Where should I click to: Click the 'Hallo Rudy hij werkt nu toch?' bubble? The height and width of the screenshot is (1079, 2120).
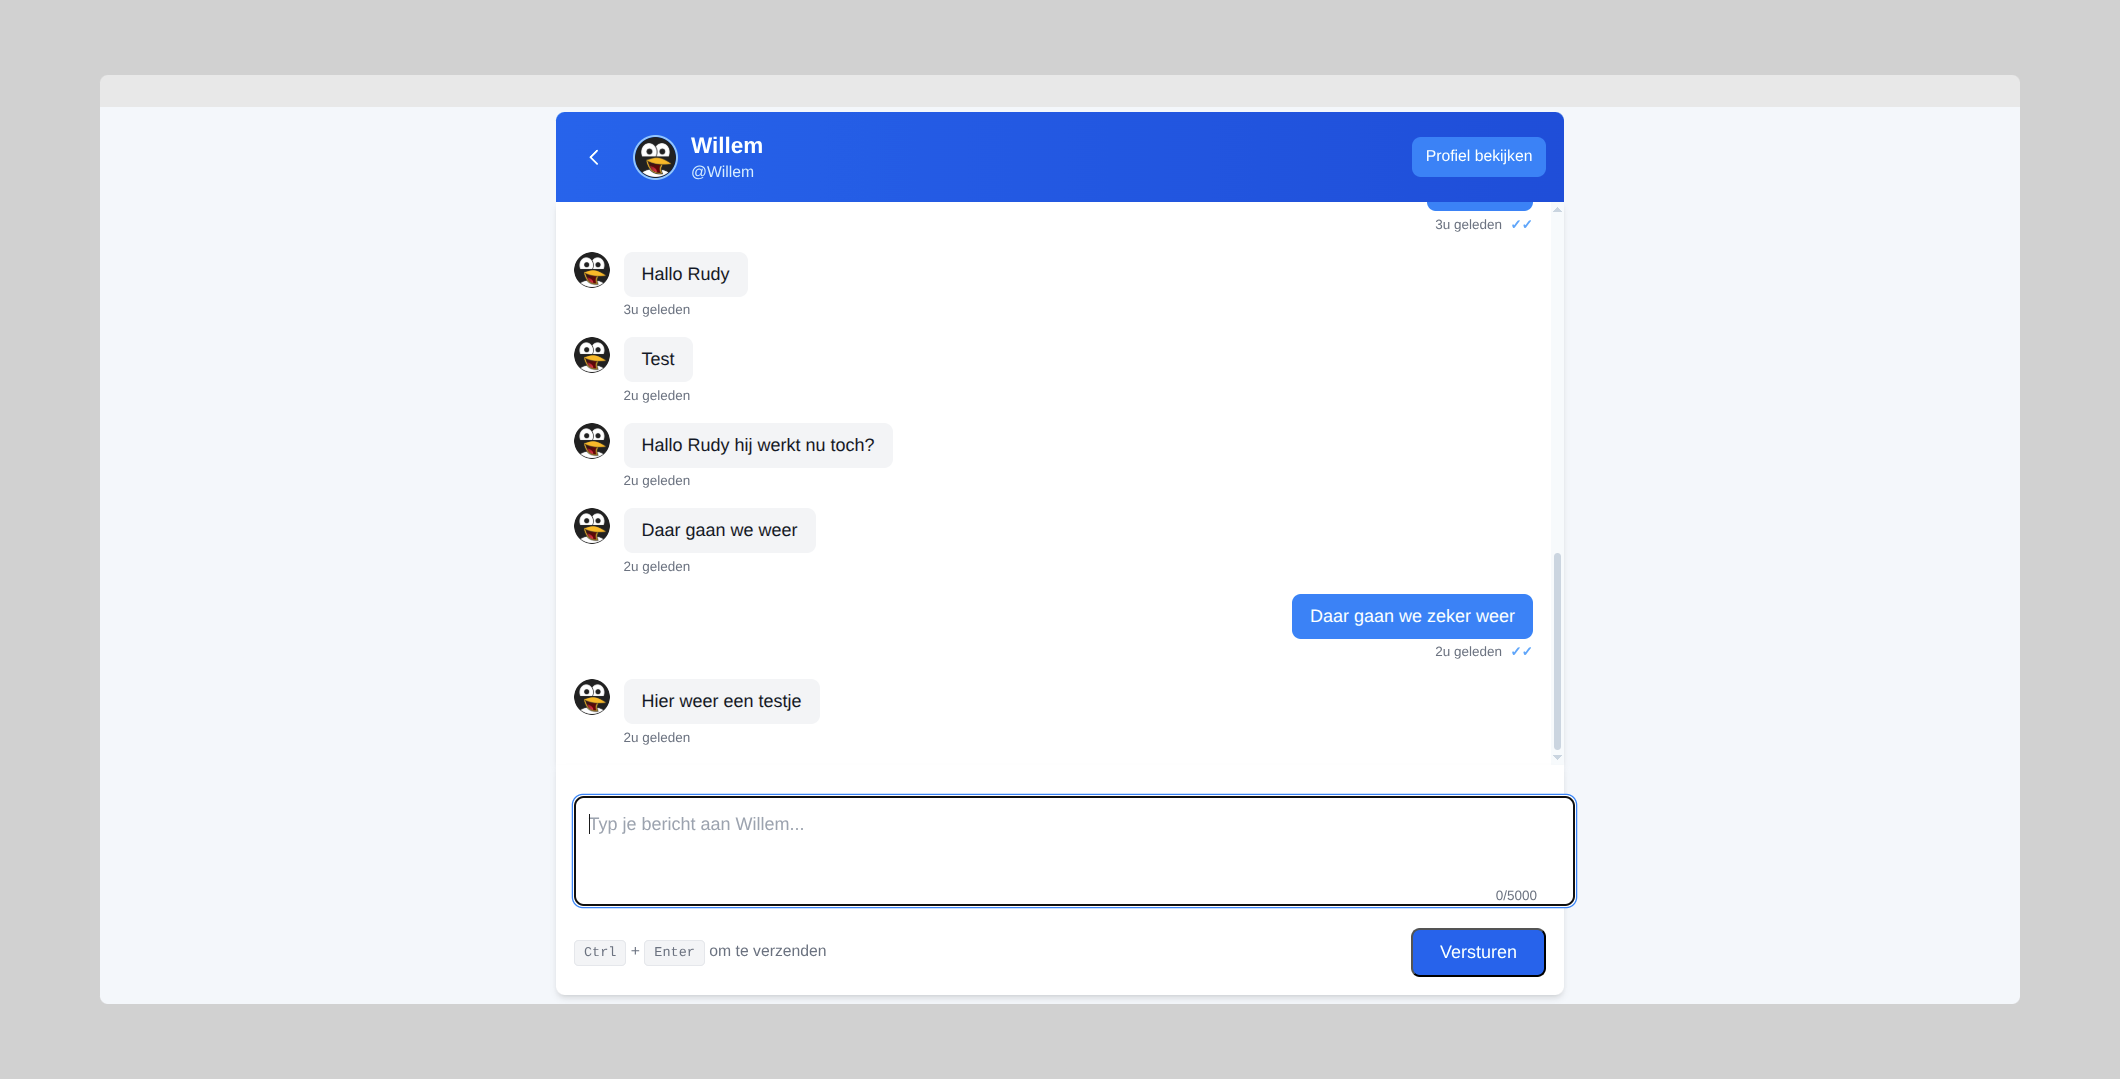tap(757, 445)
